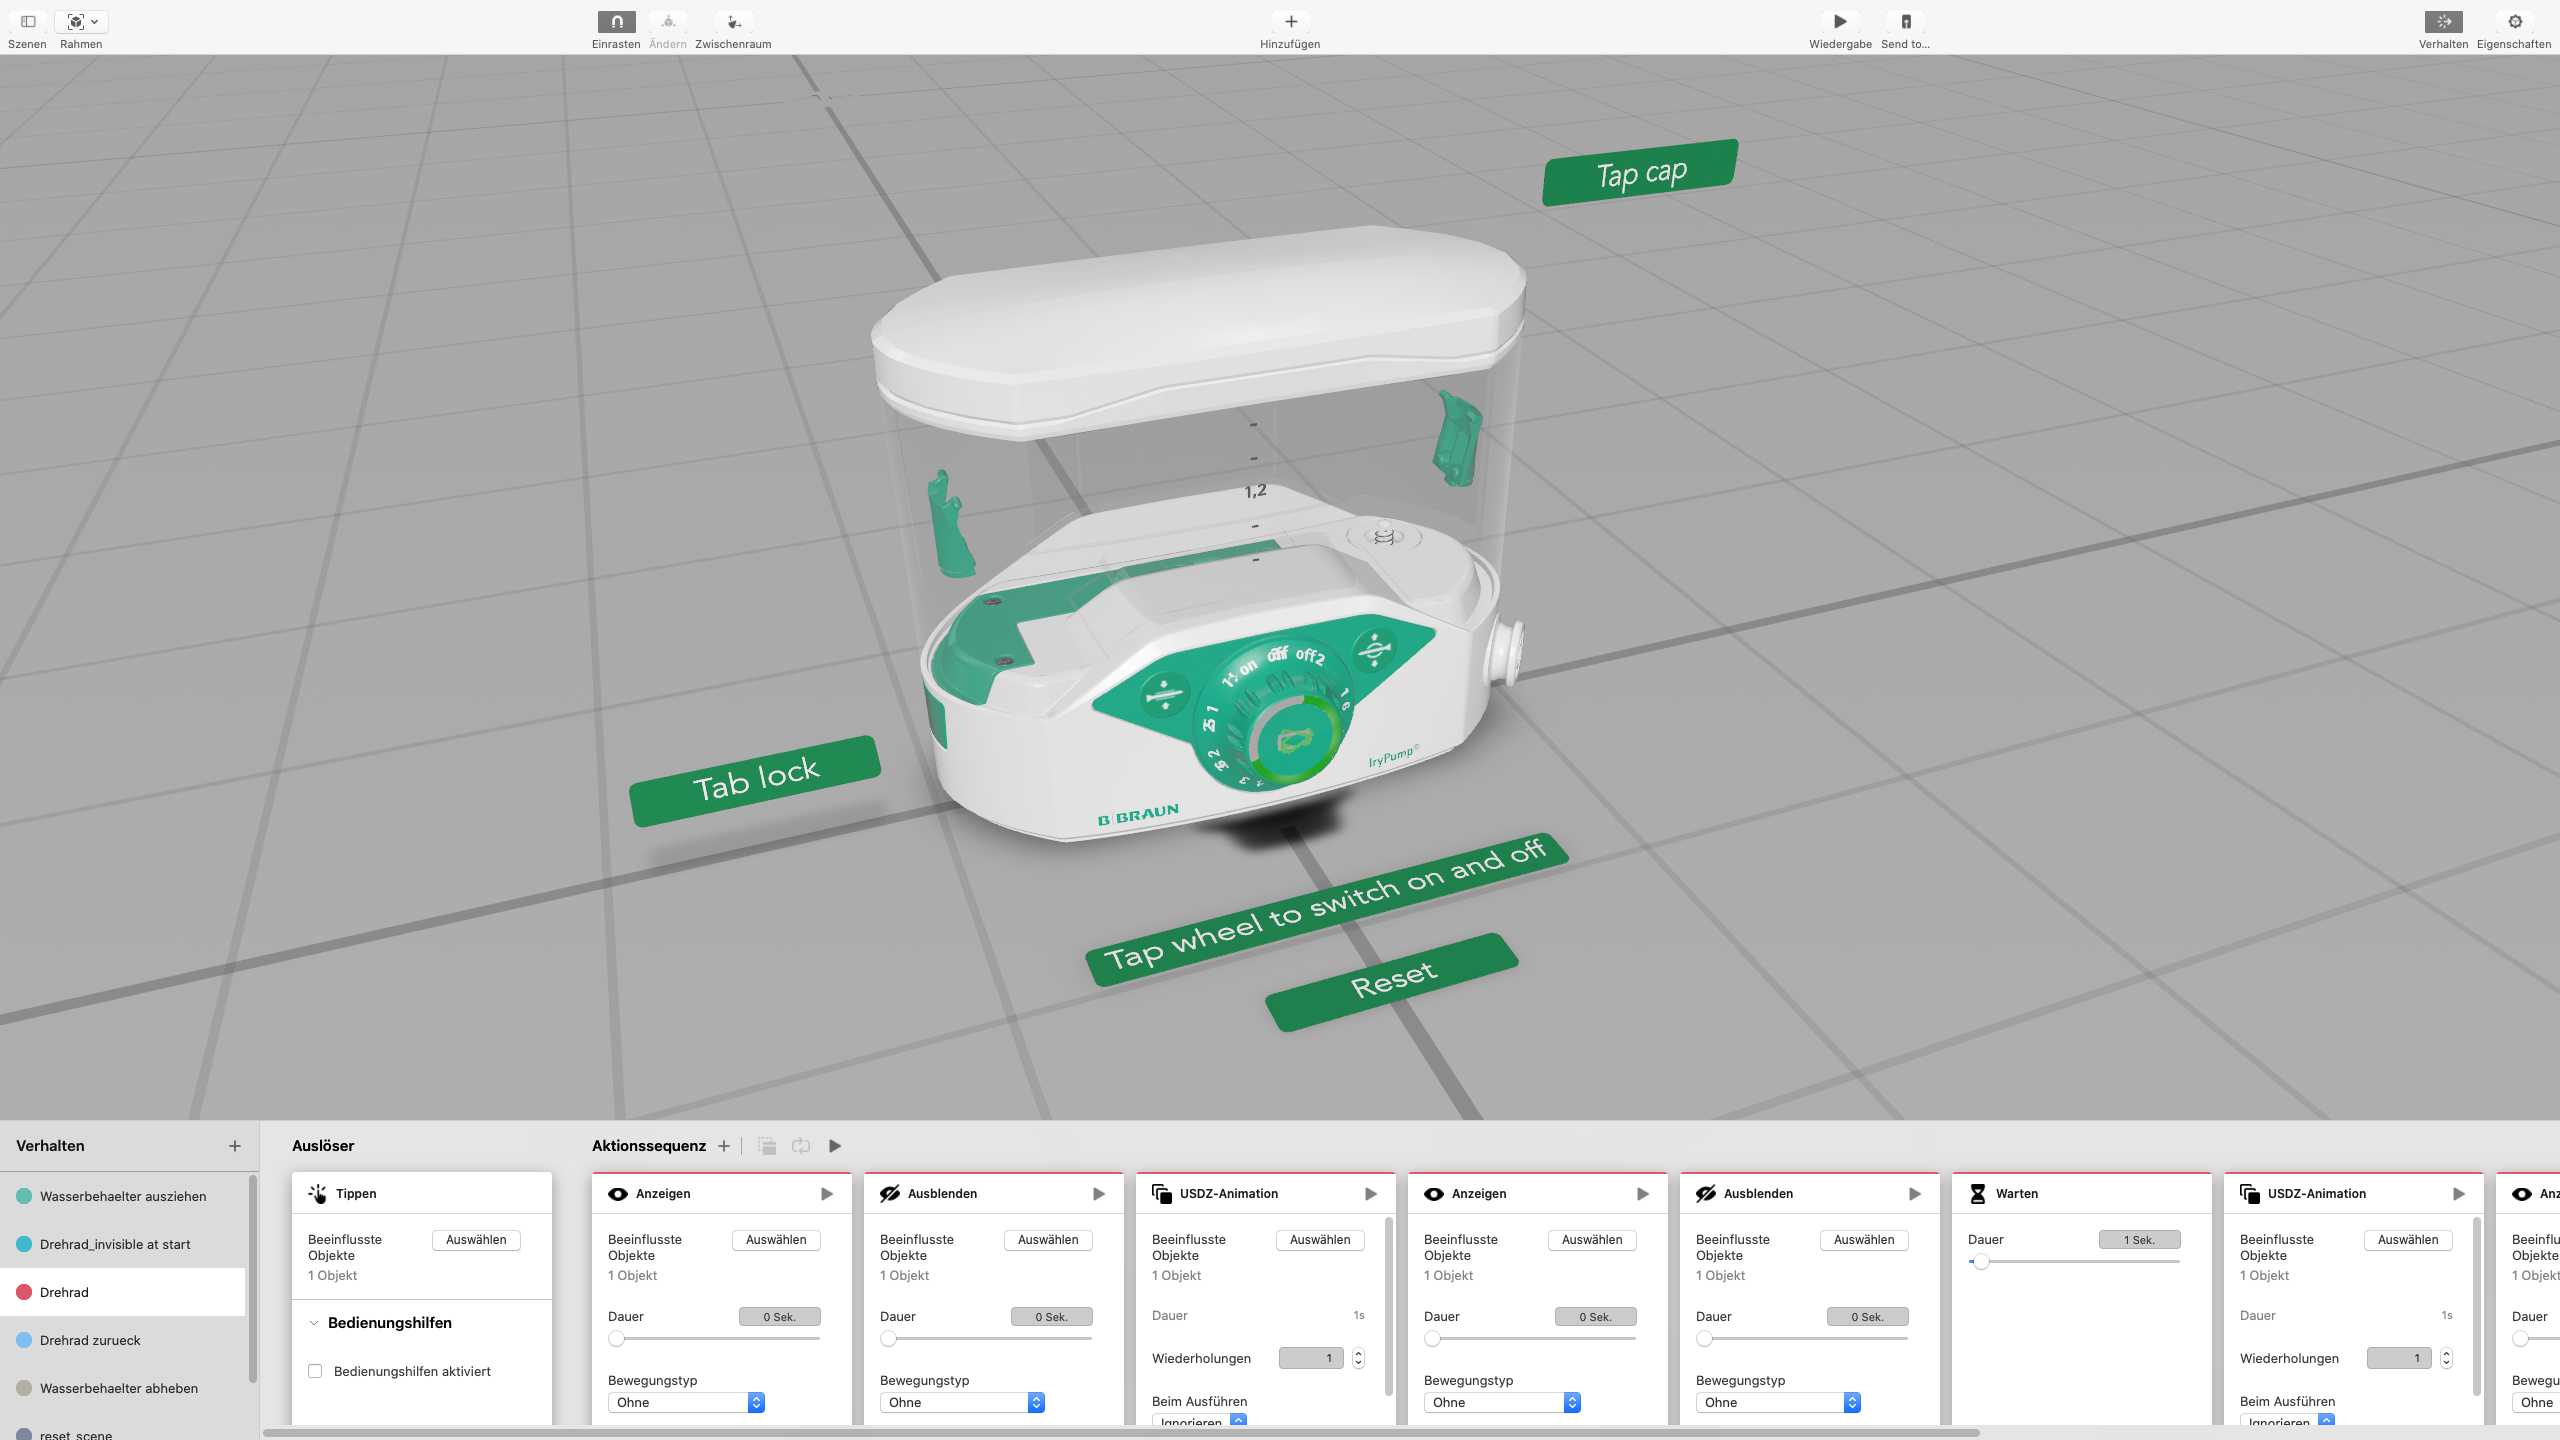Image resolution: width=2560 pixels, height=1440 pixels.
Task: Click the group actions icon in Aktionssequenz
Action: pos(767,1146)
